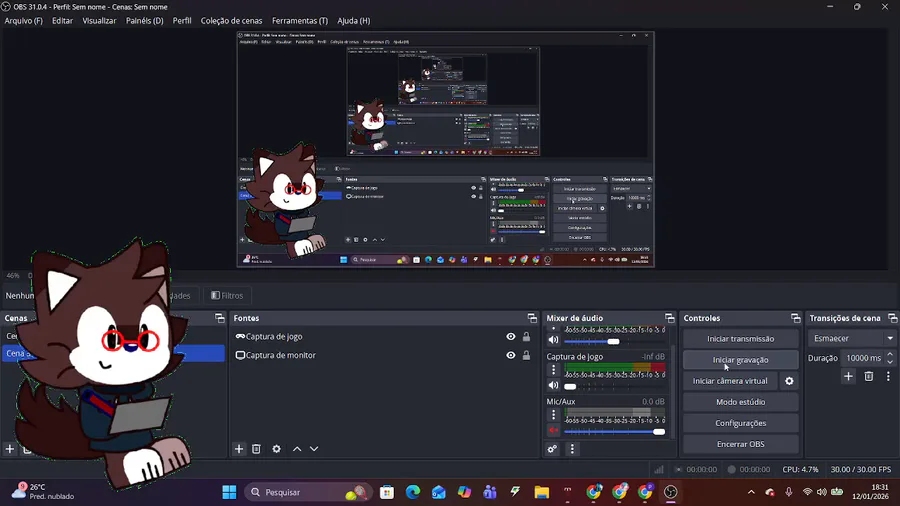Open the Arquivo (F) menu
The height and width of the screenshot is (506, 900).
(24, 21)
